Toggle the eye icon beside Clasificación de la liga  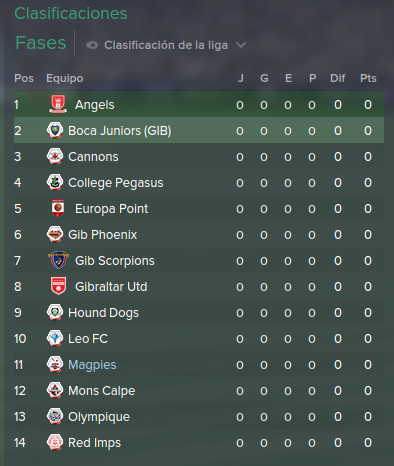[x=92, y=45]
